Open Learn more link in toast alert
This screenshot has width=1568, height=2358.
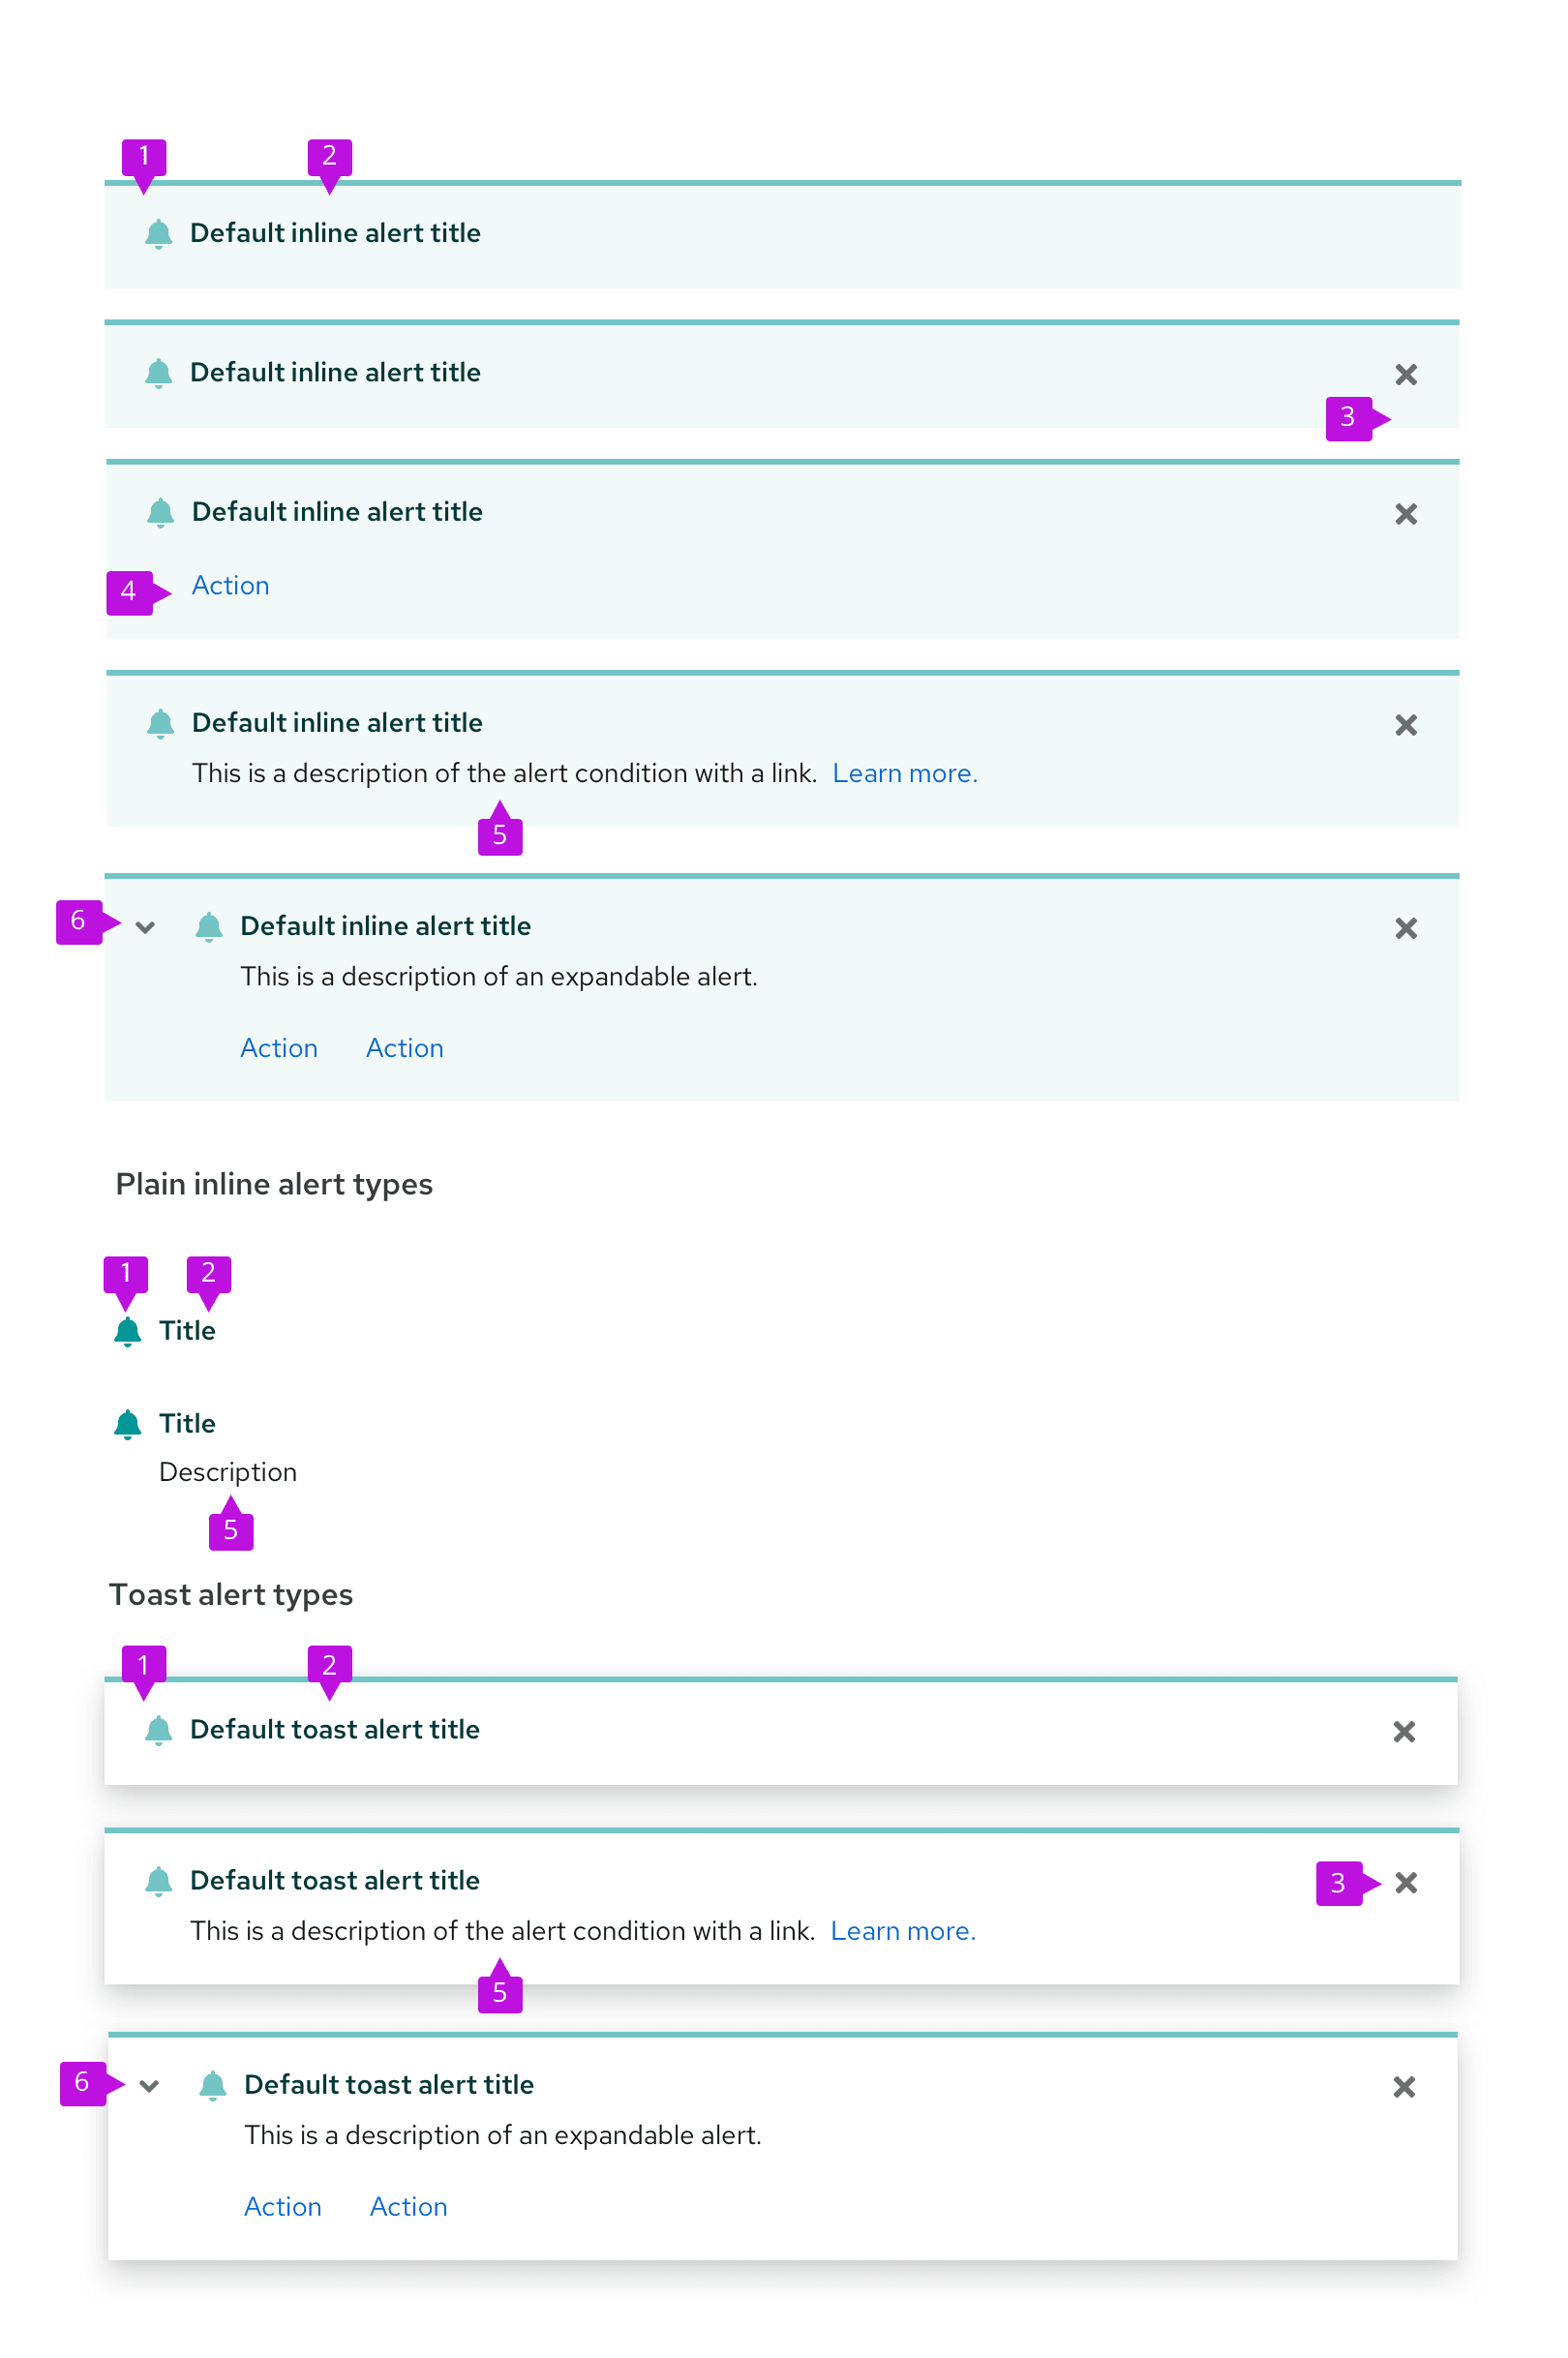point(902,1931)
